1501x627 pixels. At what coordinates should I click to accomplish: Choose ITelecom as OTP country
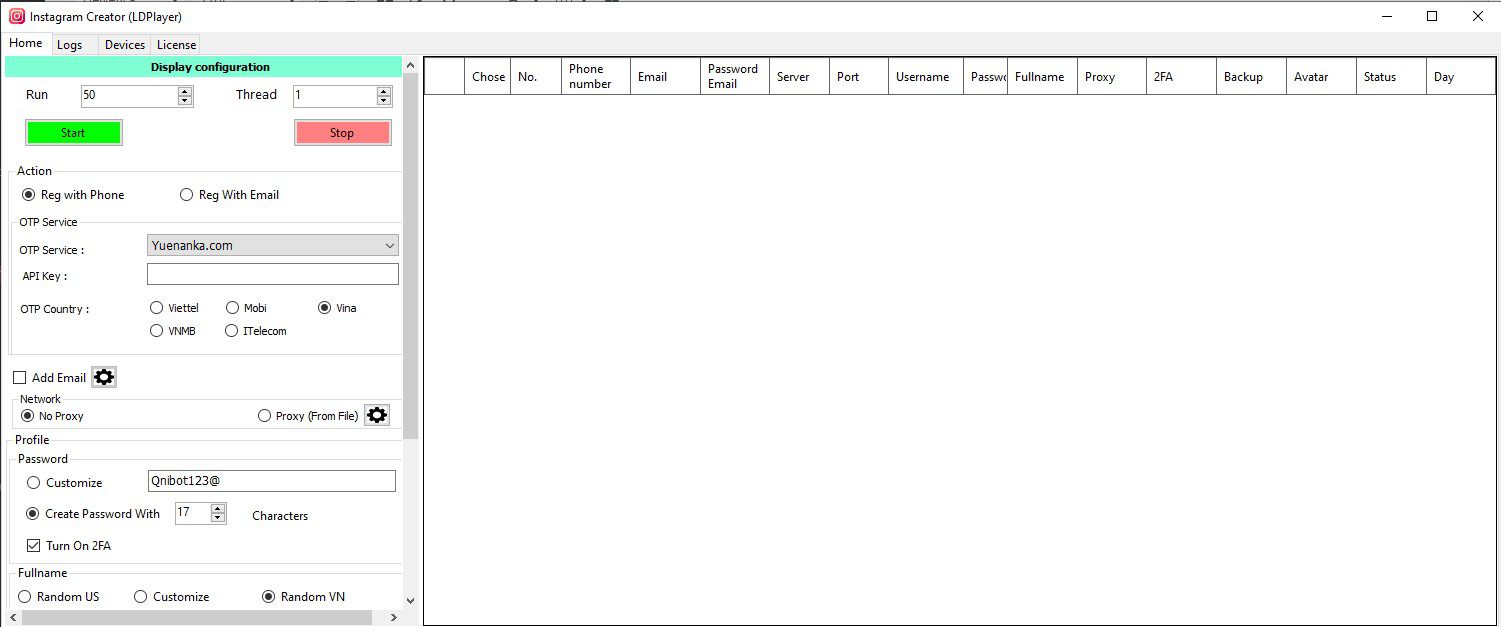pyautogui.click(x=256, y=331)
